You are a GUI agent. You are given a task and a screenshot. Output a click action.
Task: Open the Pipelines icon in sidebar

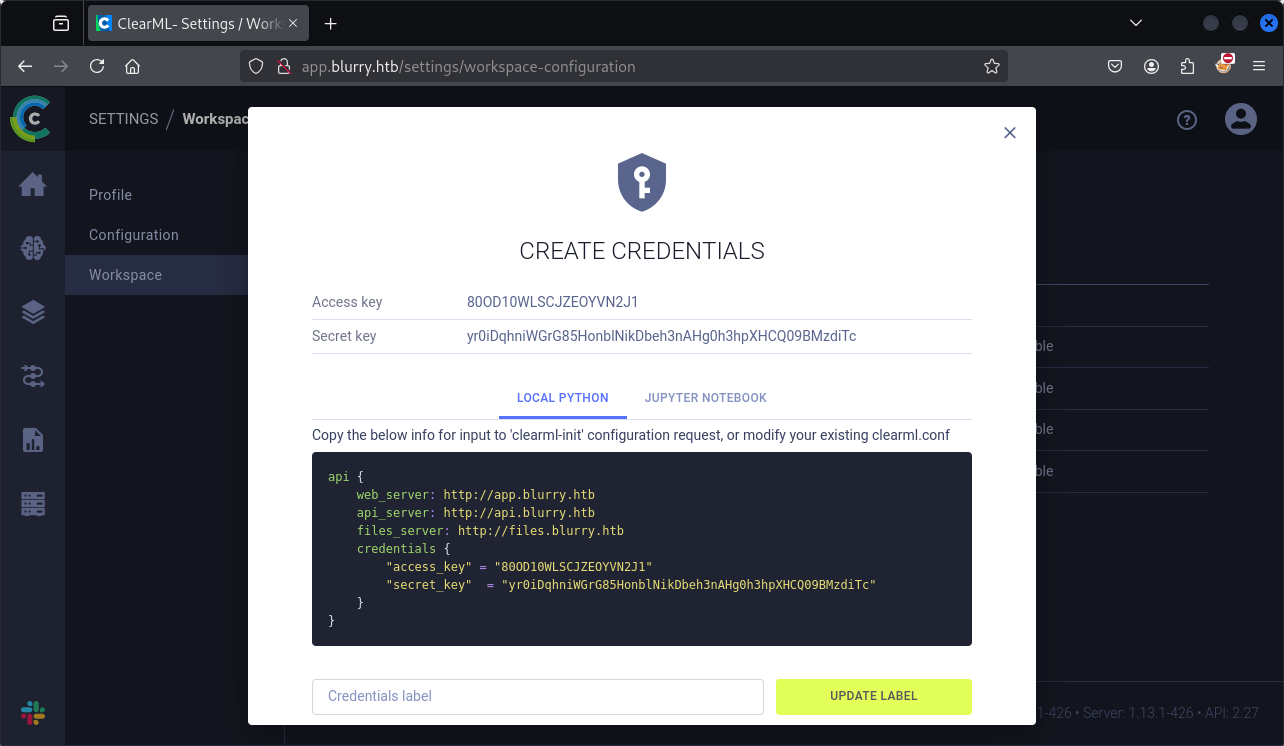pos(33,376)
